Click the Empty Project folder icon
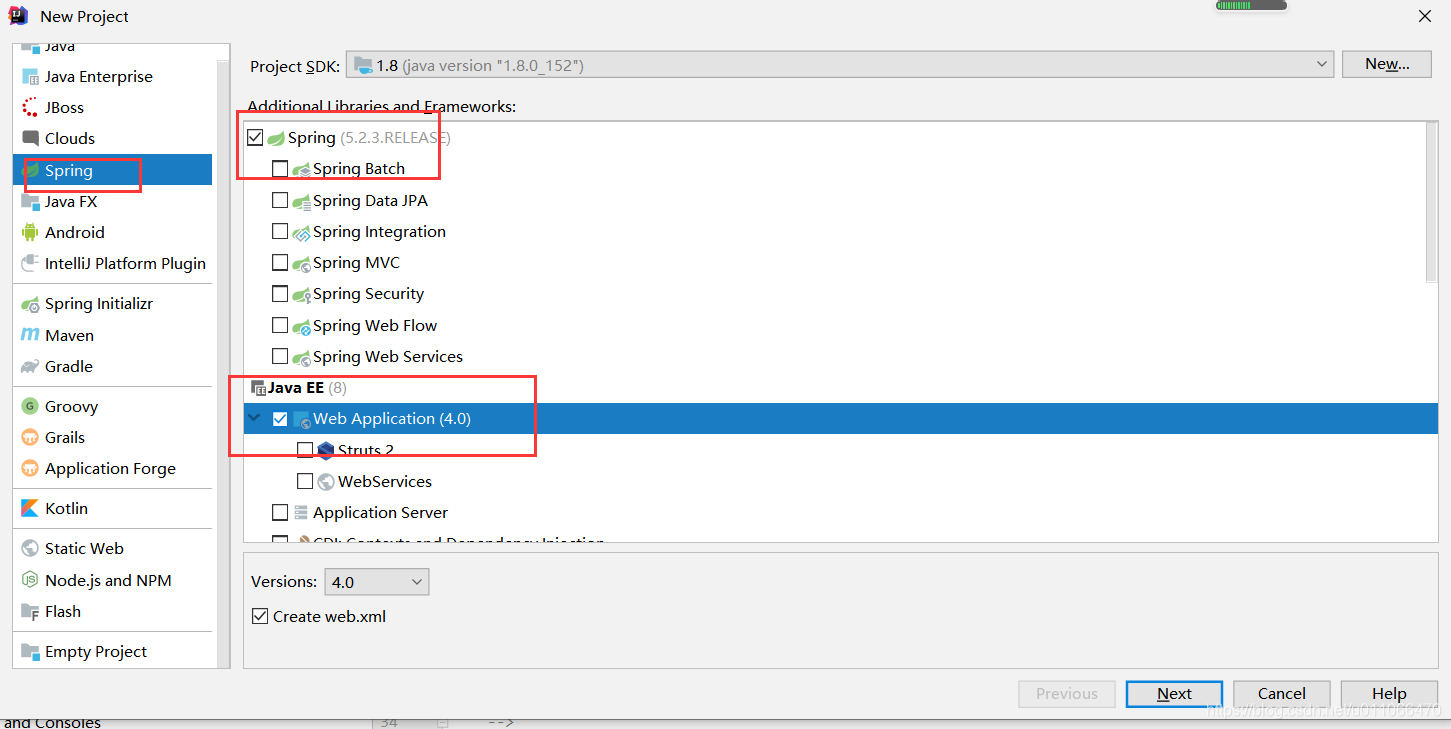The image size is (1451, 729). coord(30,652)
